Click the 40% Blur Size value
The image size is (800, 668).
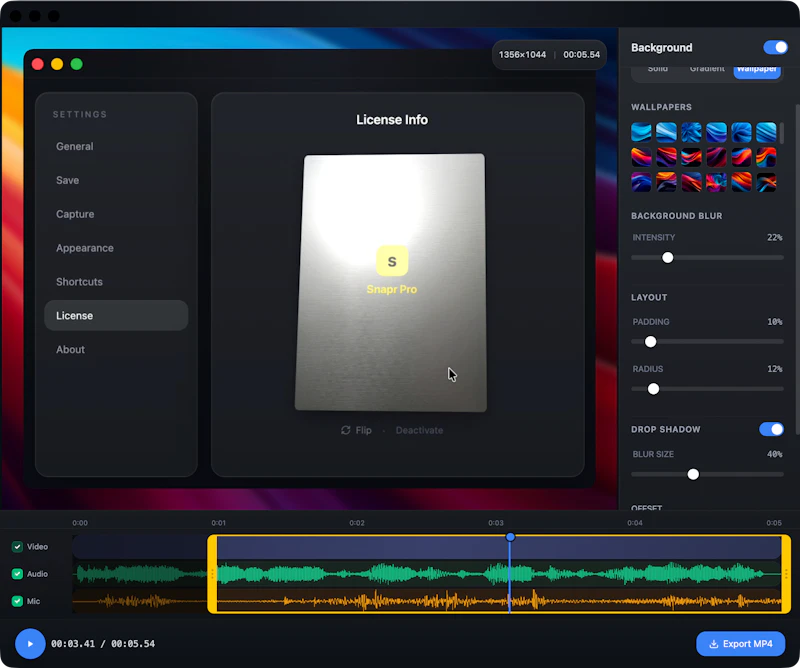coord(774,454)
